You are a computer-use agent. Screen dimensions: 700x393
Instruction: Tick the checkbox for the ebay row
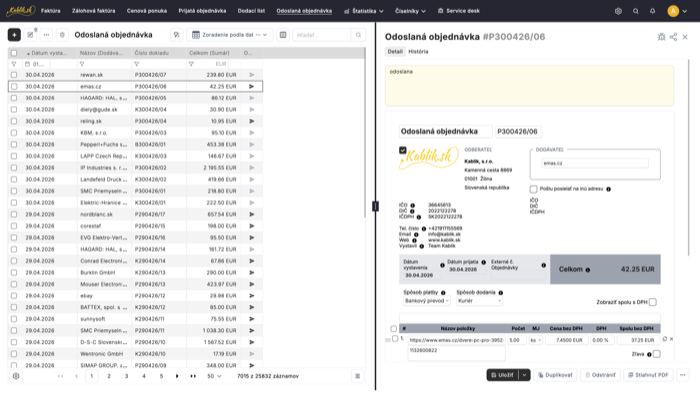[14, 296]
